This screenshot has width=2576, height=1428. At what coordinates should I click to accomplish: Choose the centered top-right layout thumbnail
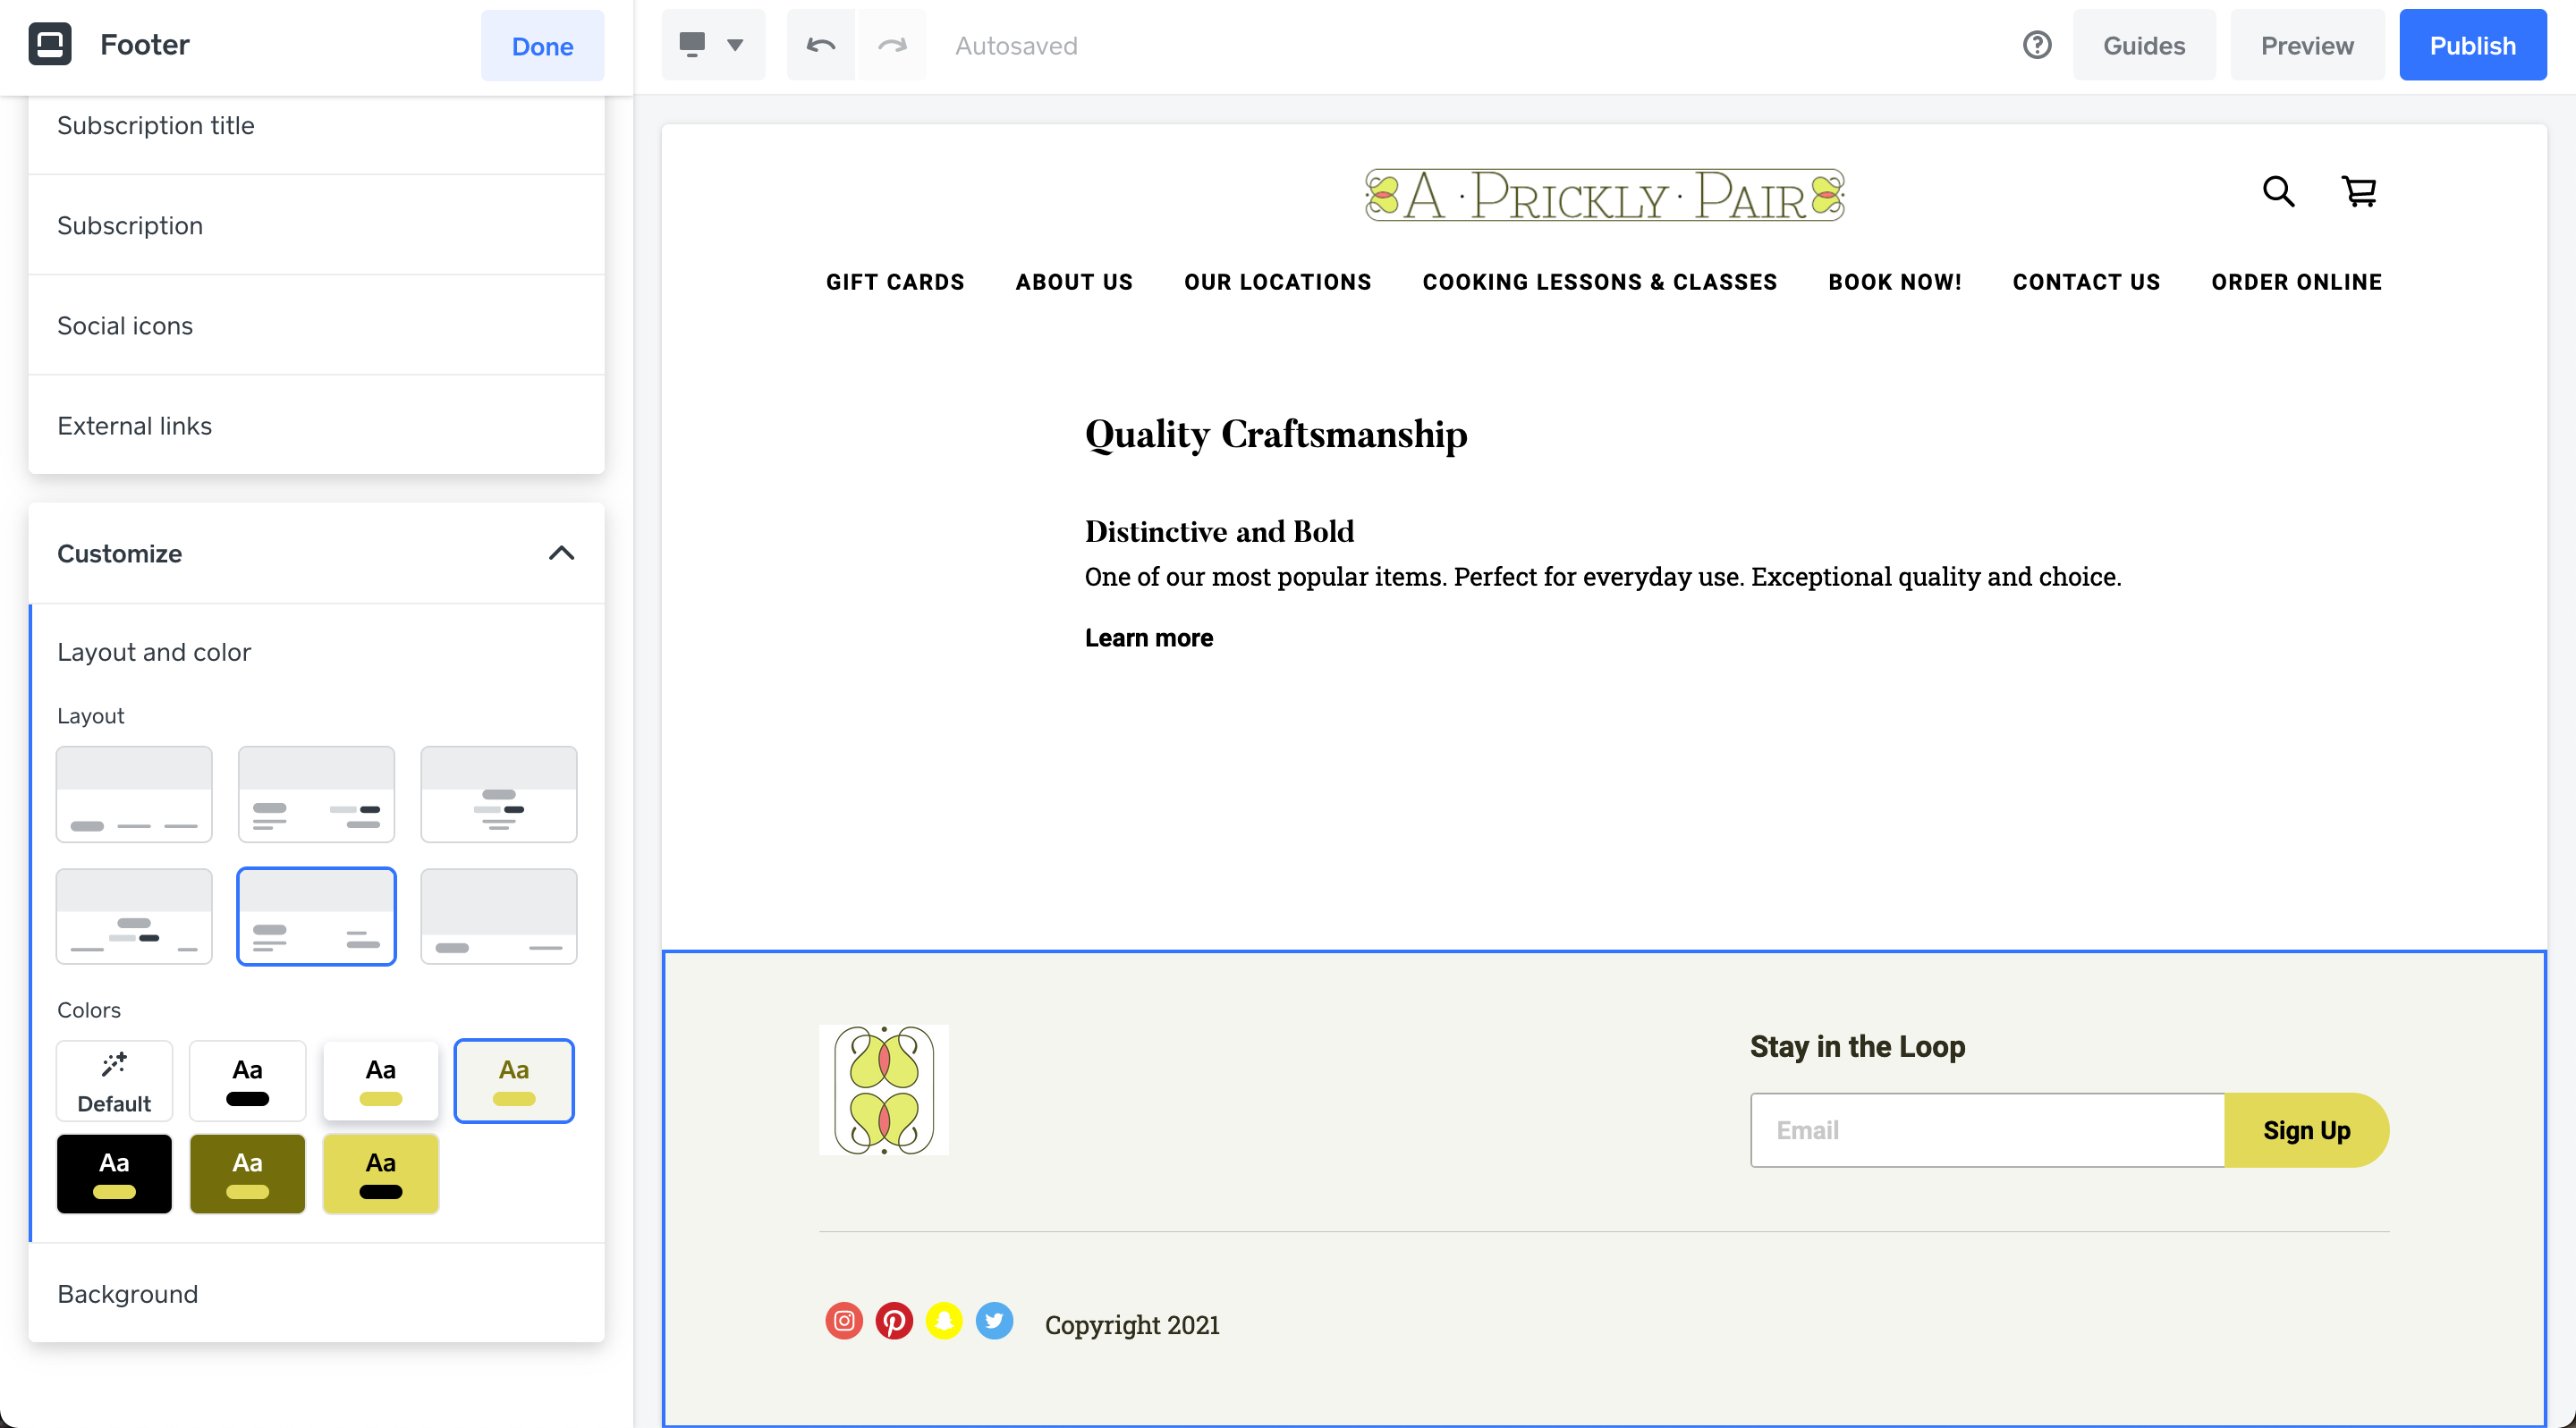pyautogui.click(x=498, y=794)
